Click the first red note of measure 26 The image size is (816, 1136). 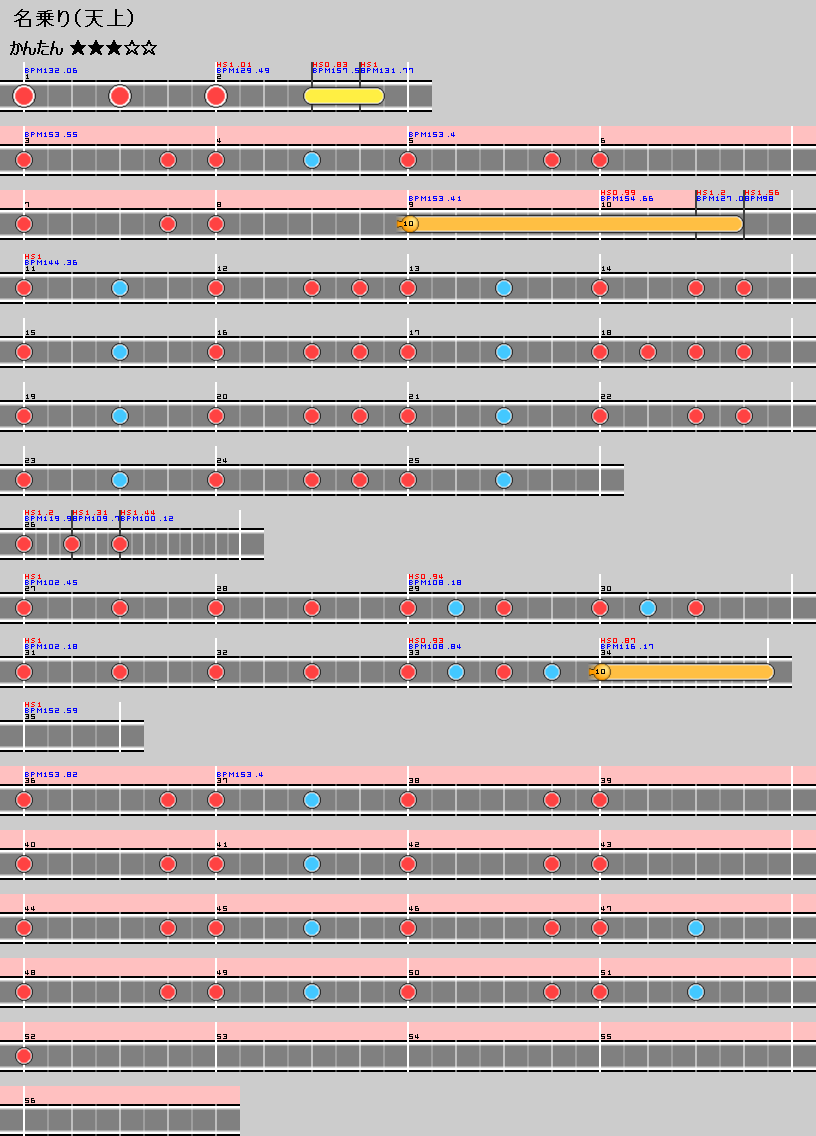pyautogui.click(x=24, y=544)
